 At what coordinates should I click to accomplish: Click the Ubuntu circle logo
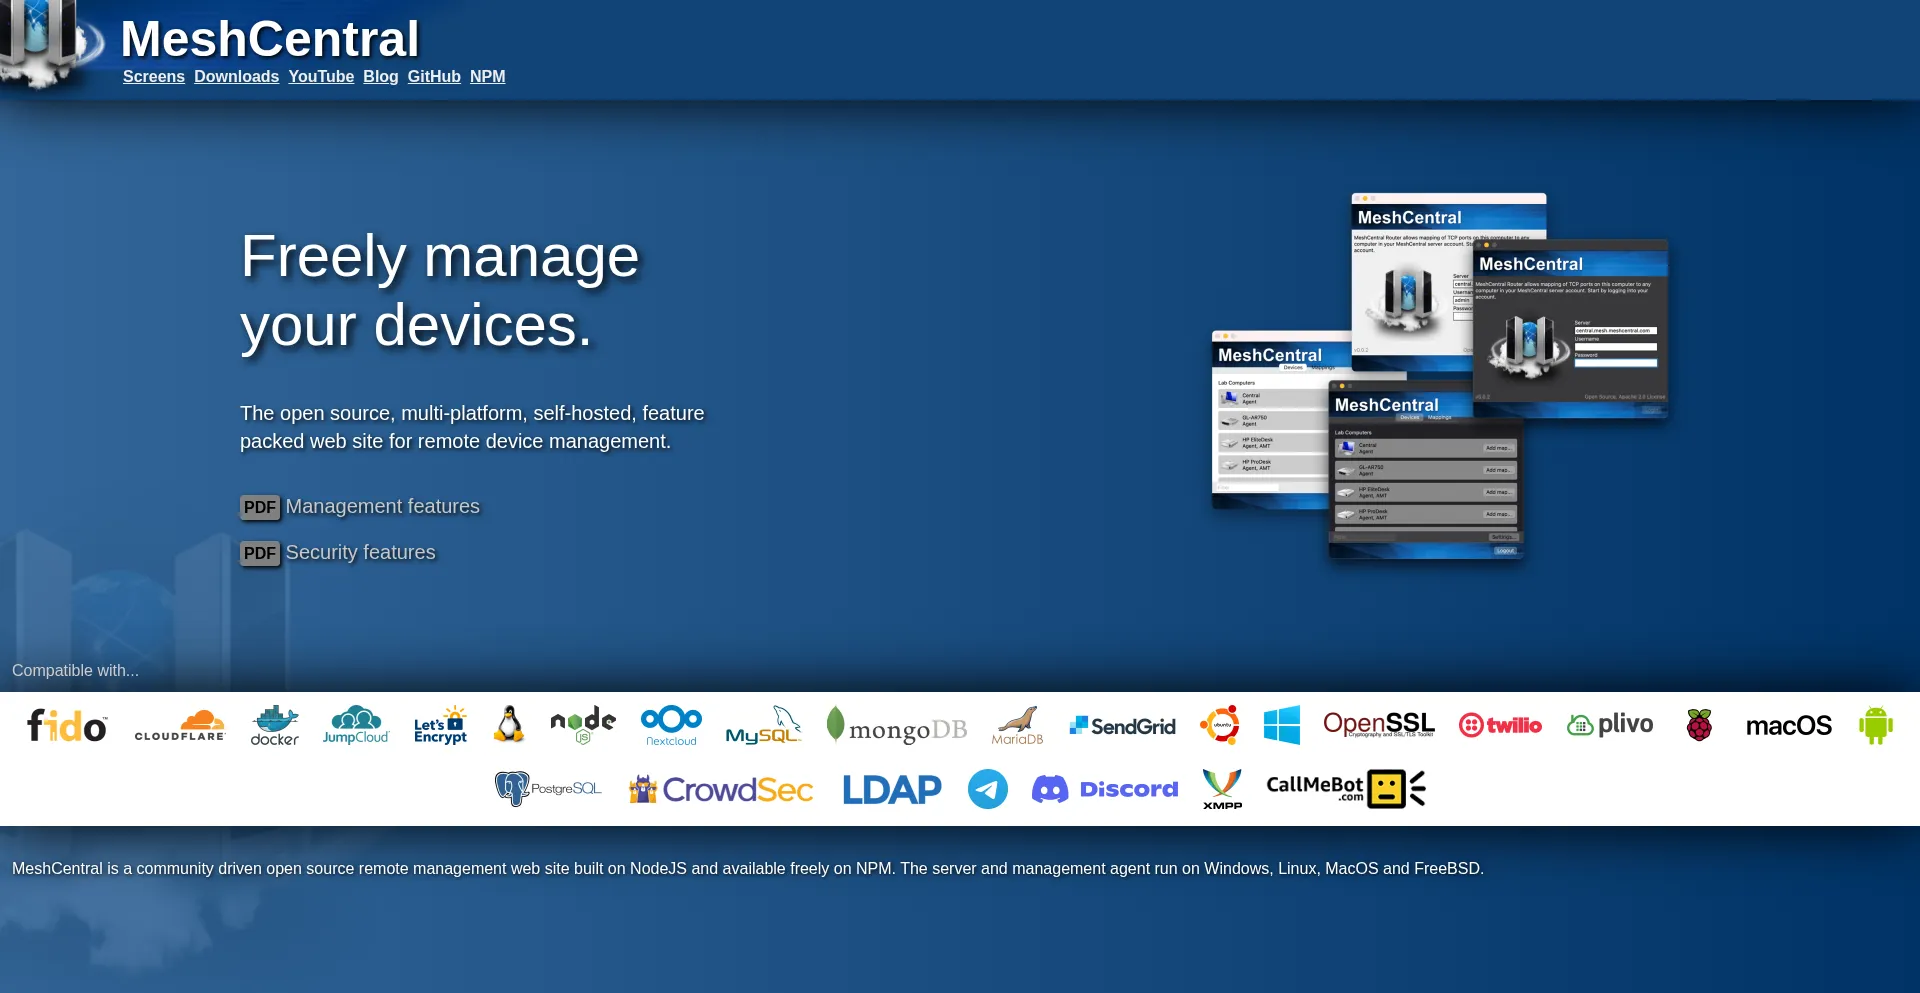1220,725
